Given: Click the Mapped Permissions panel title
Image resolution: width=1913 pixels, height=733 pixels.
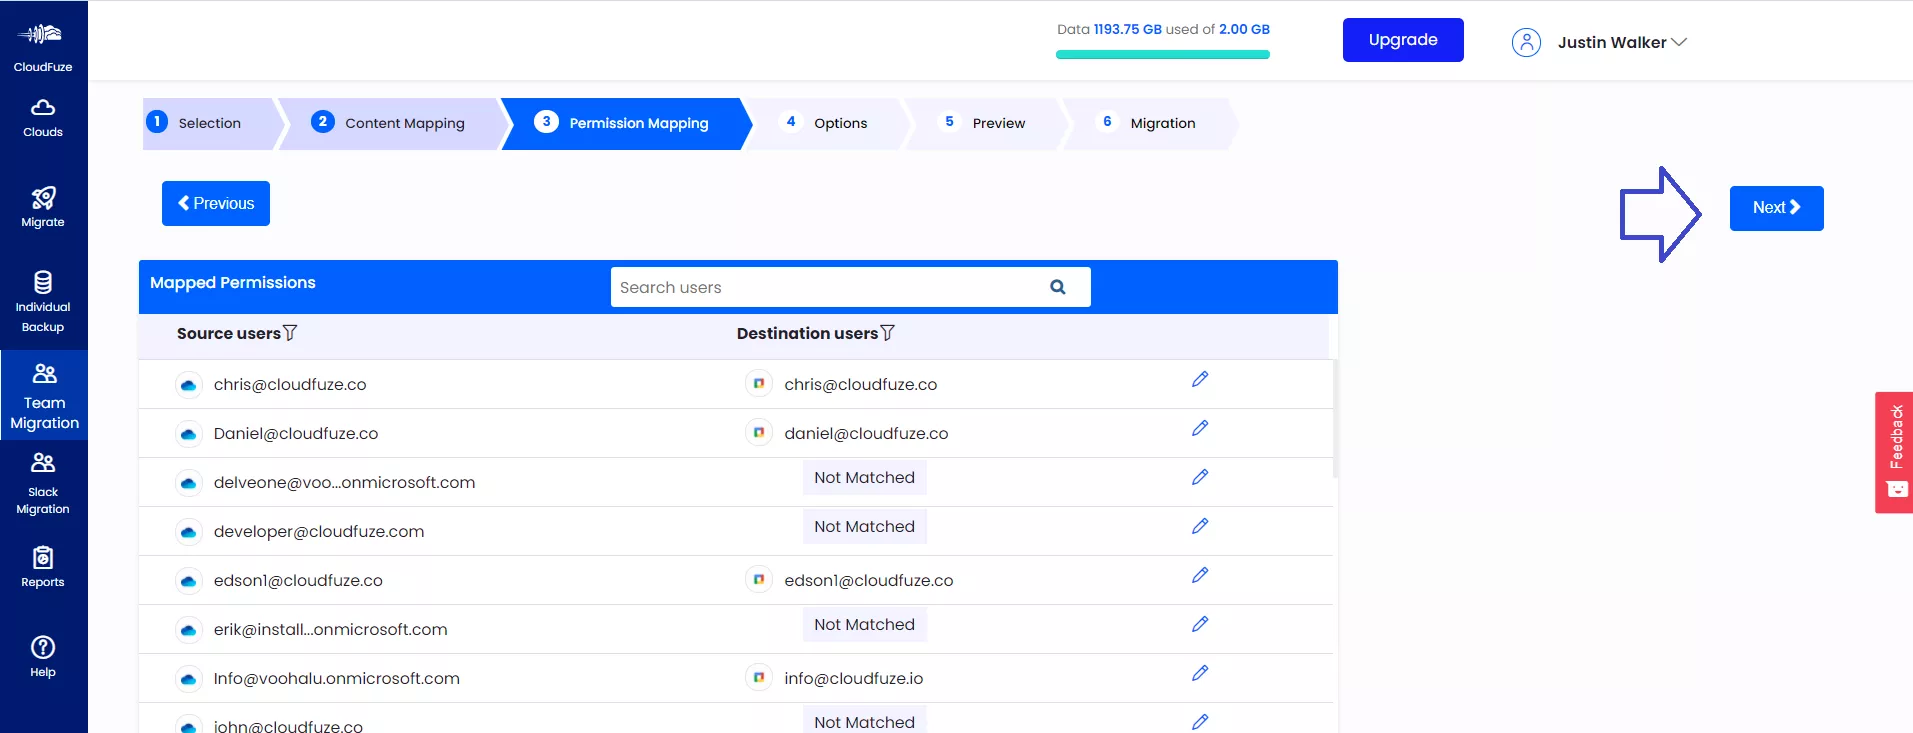Looking at the screenshot, I should pyautogui.click(x=233, y=283).
